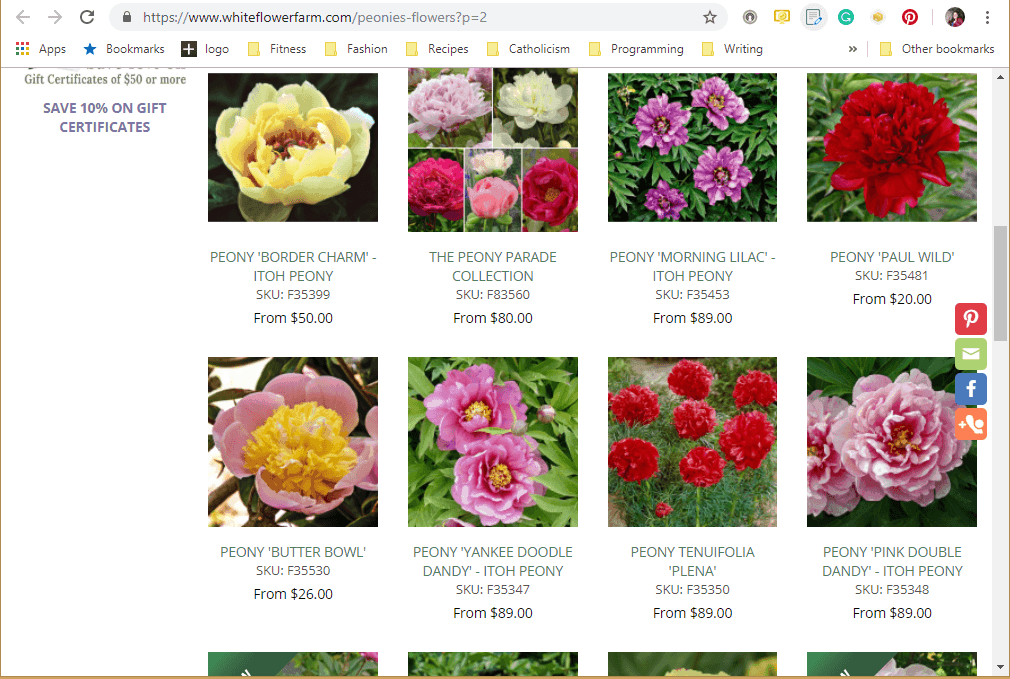Reload the current page
The height and width of the screenshot is (679, 1010).
[x=87, y=16]
